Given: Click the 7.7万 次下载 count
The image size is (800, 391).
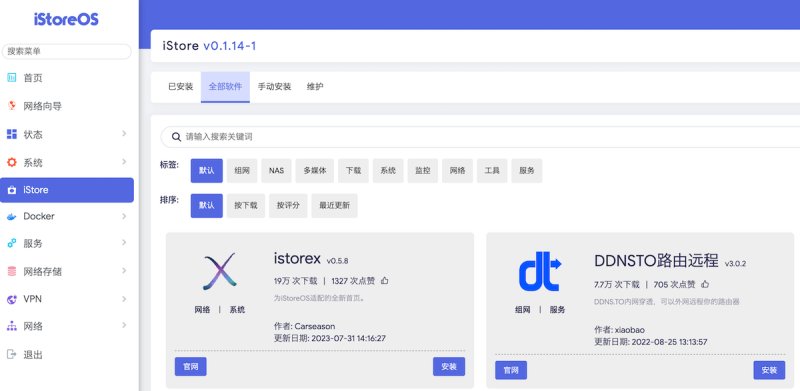Looking at the screenshot, I should point(616,284).
